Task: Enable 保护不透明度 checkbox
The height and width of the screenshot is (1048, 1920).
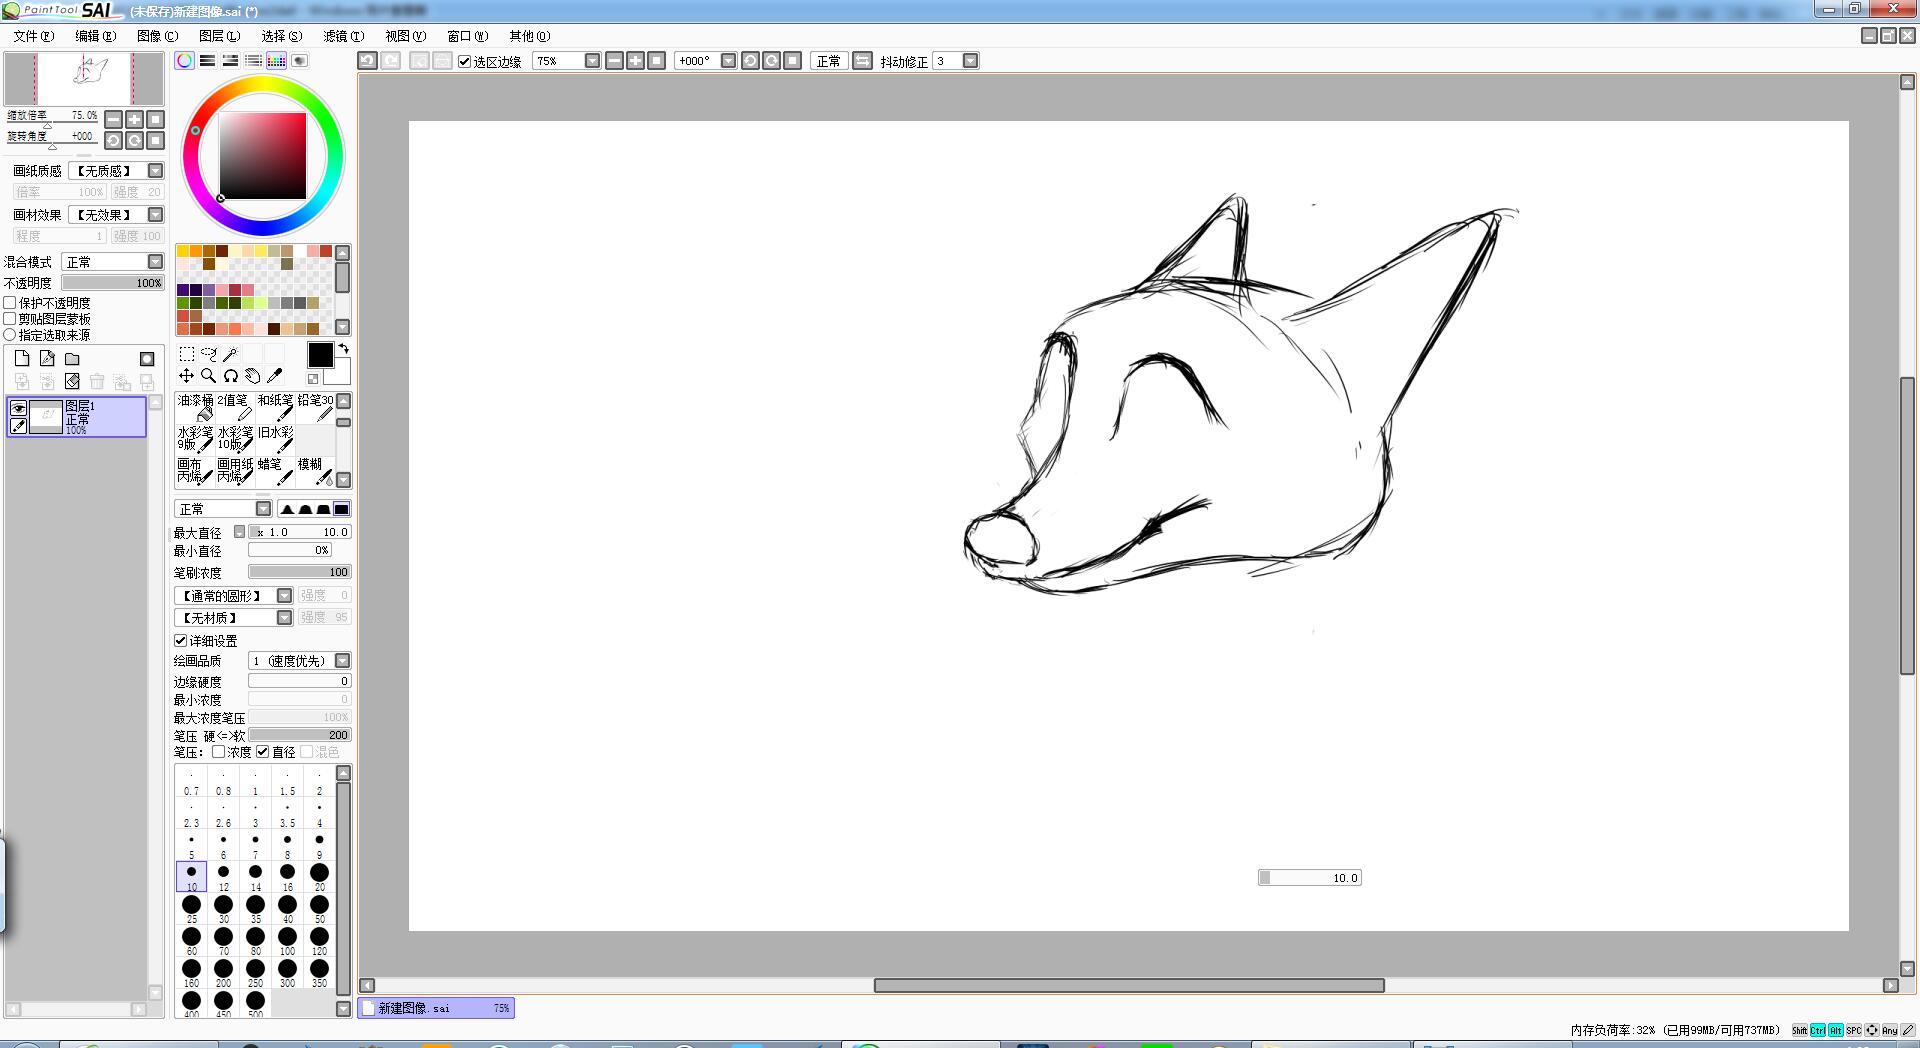Action: point(10,303)
